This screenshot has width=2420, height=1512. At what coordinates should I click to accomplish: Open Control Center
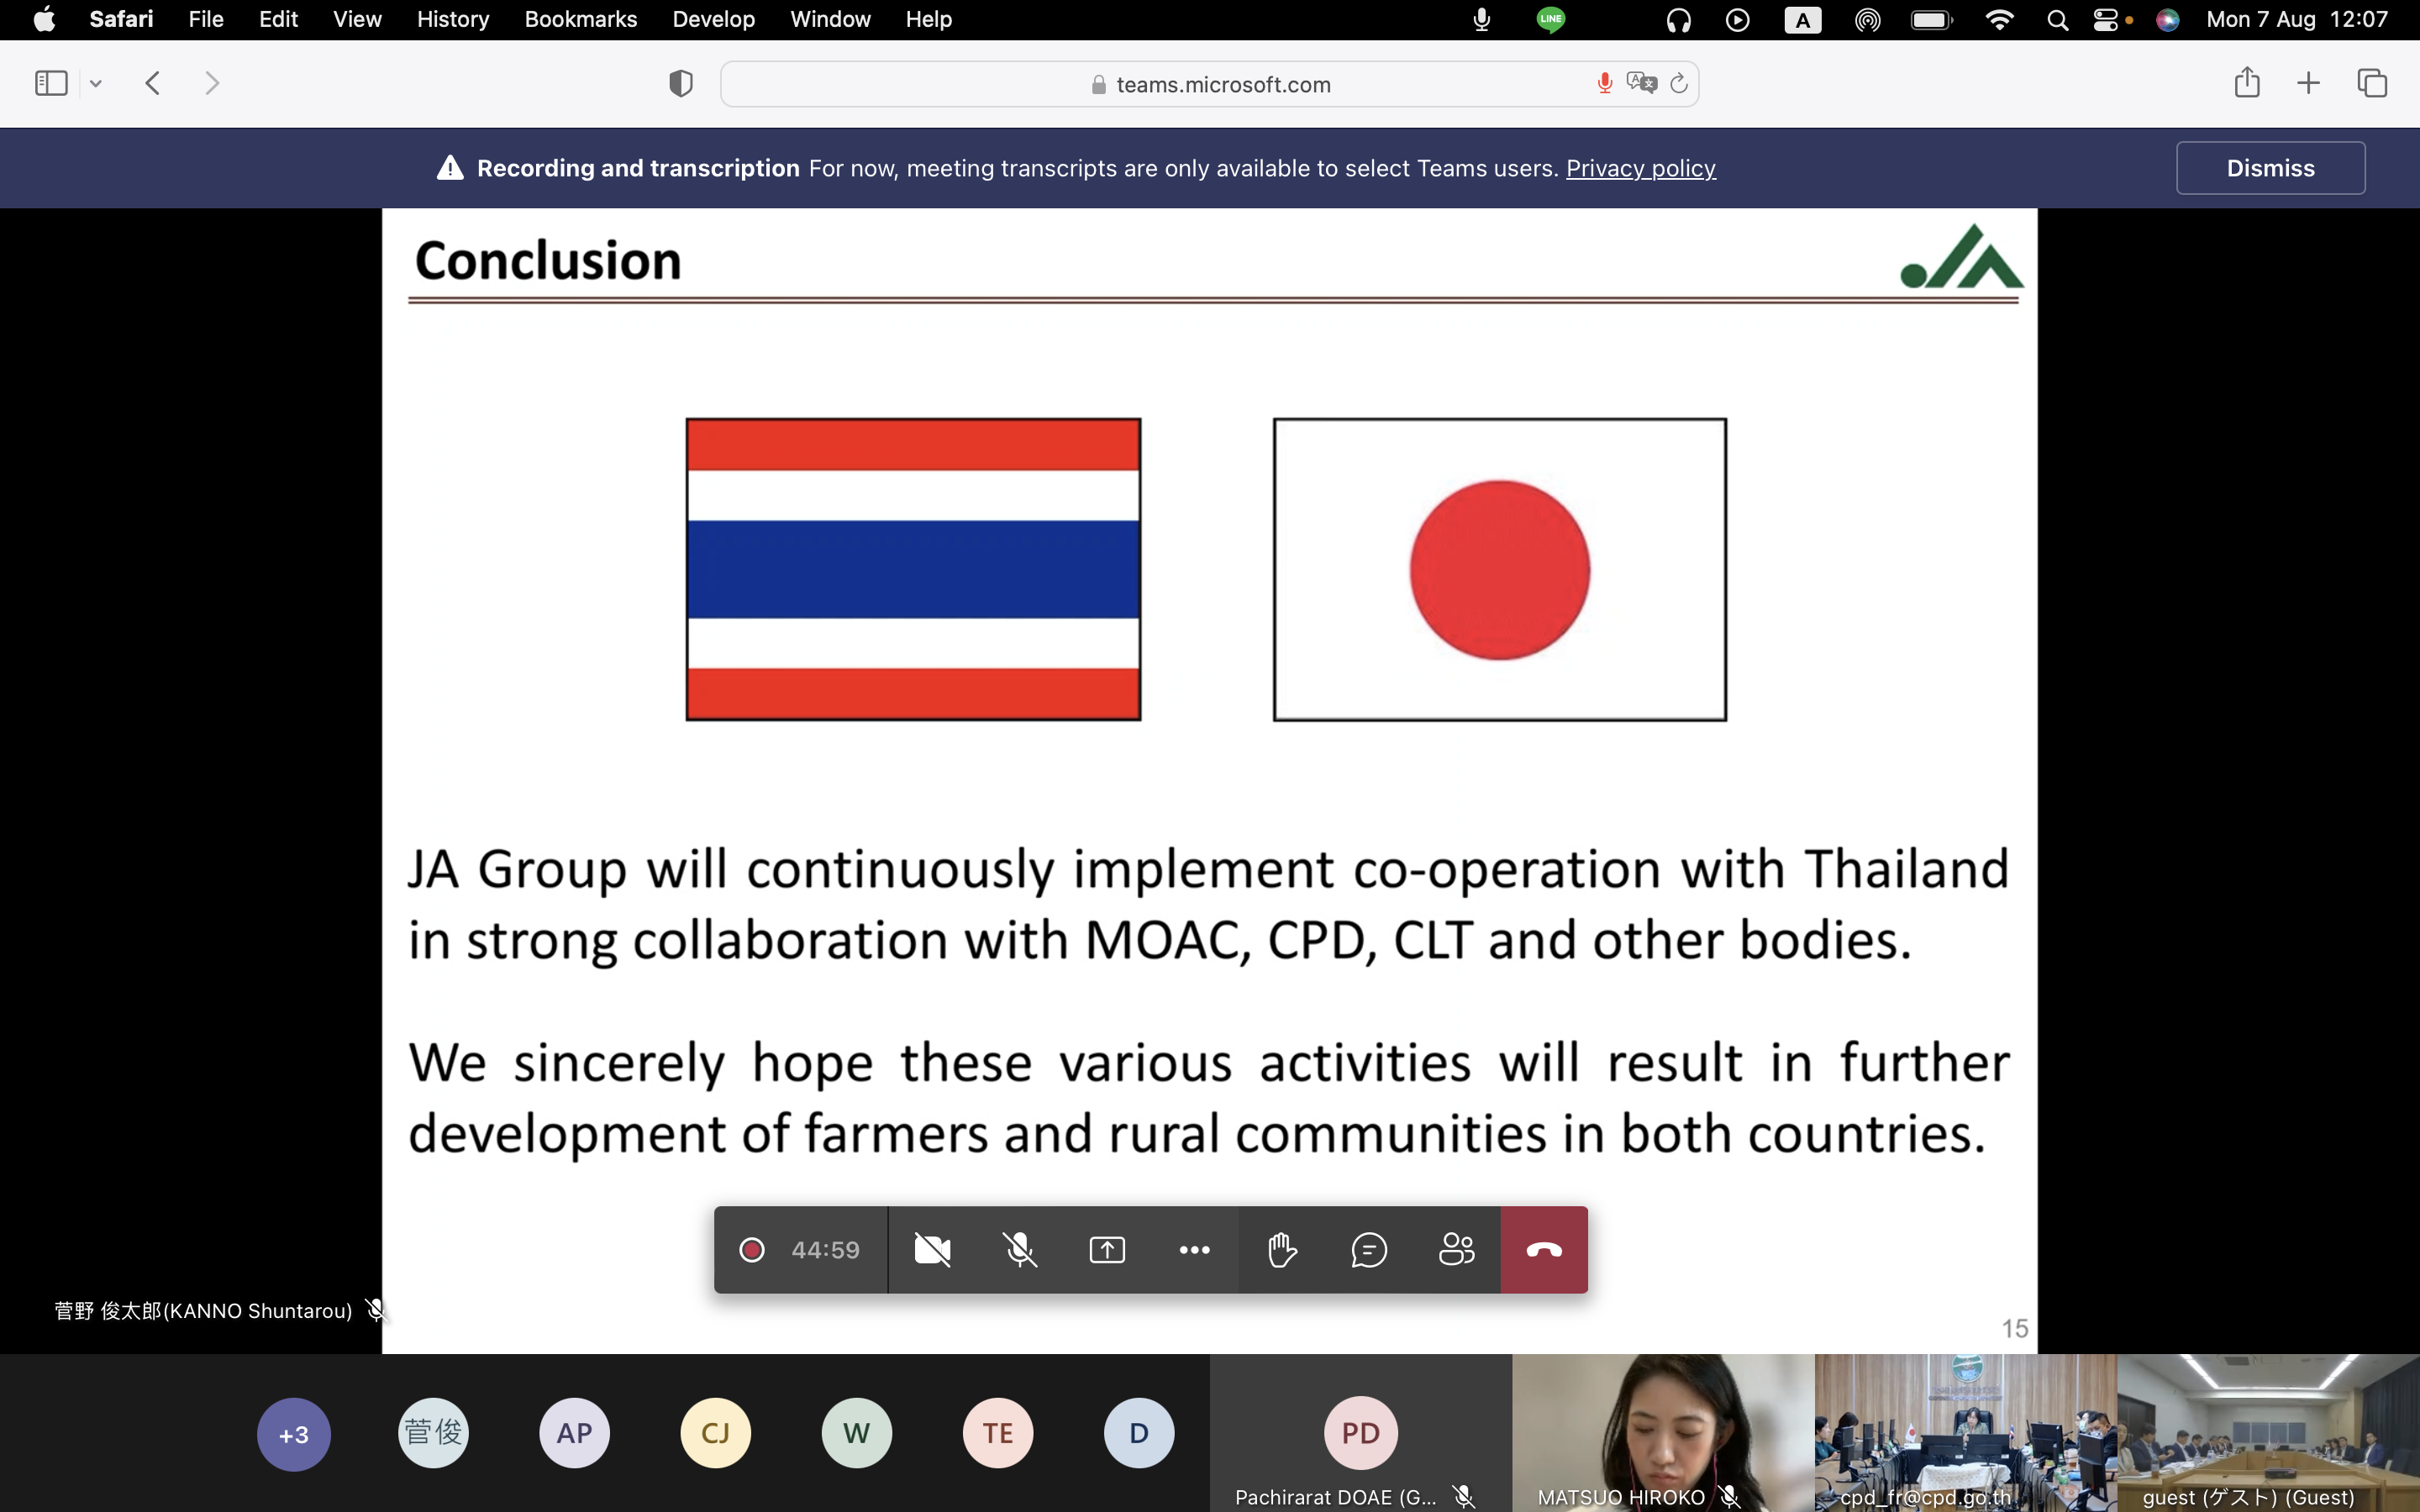tap(2107, 19)
